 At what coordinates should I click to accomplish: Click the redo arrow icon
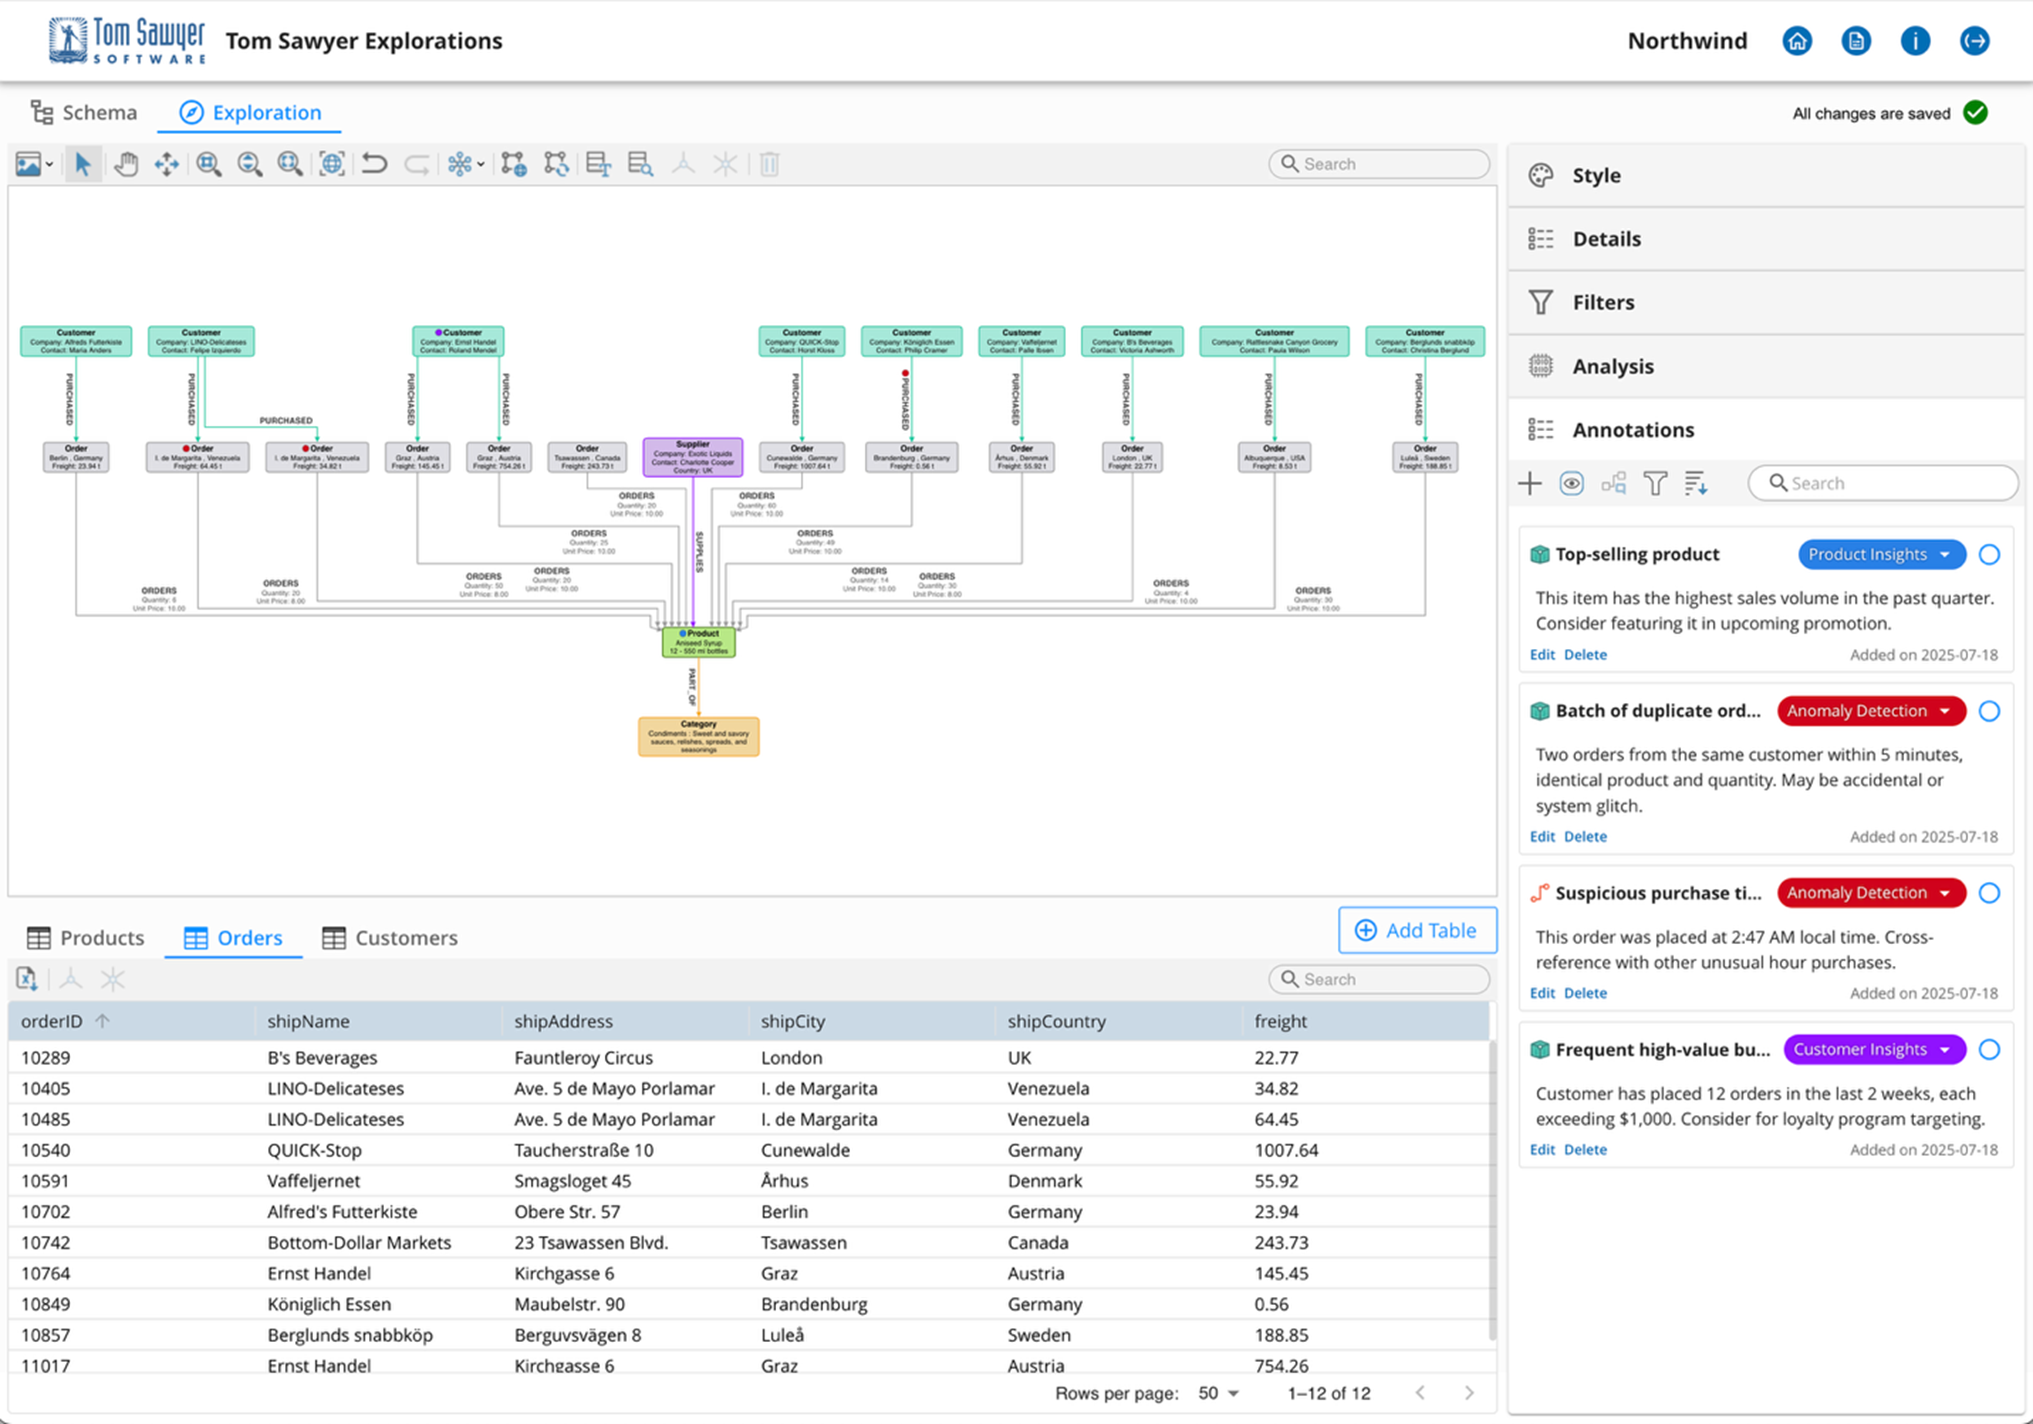(416, 164)
